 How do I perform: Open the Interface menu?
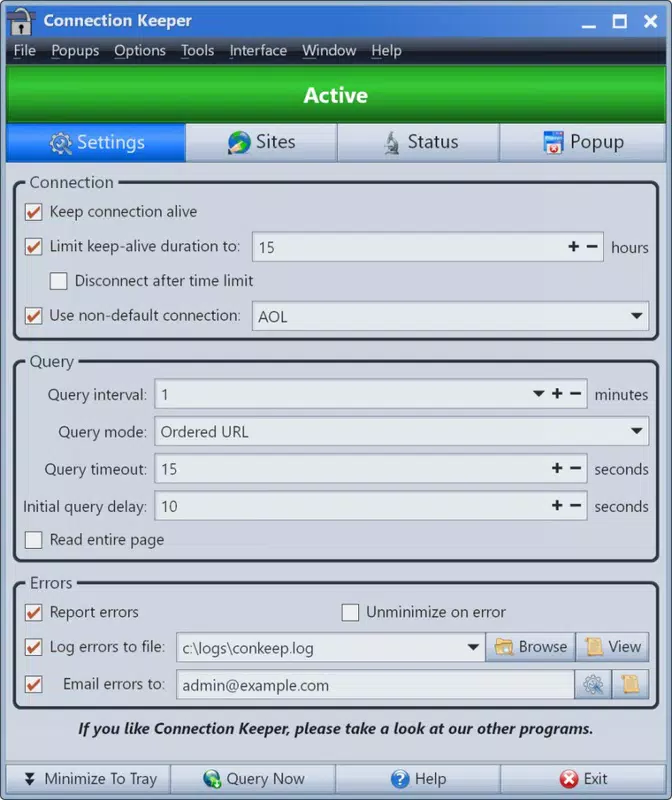pyautogui.click(x=258, y=51)
